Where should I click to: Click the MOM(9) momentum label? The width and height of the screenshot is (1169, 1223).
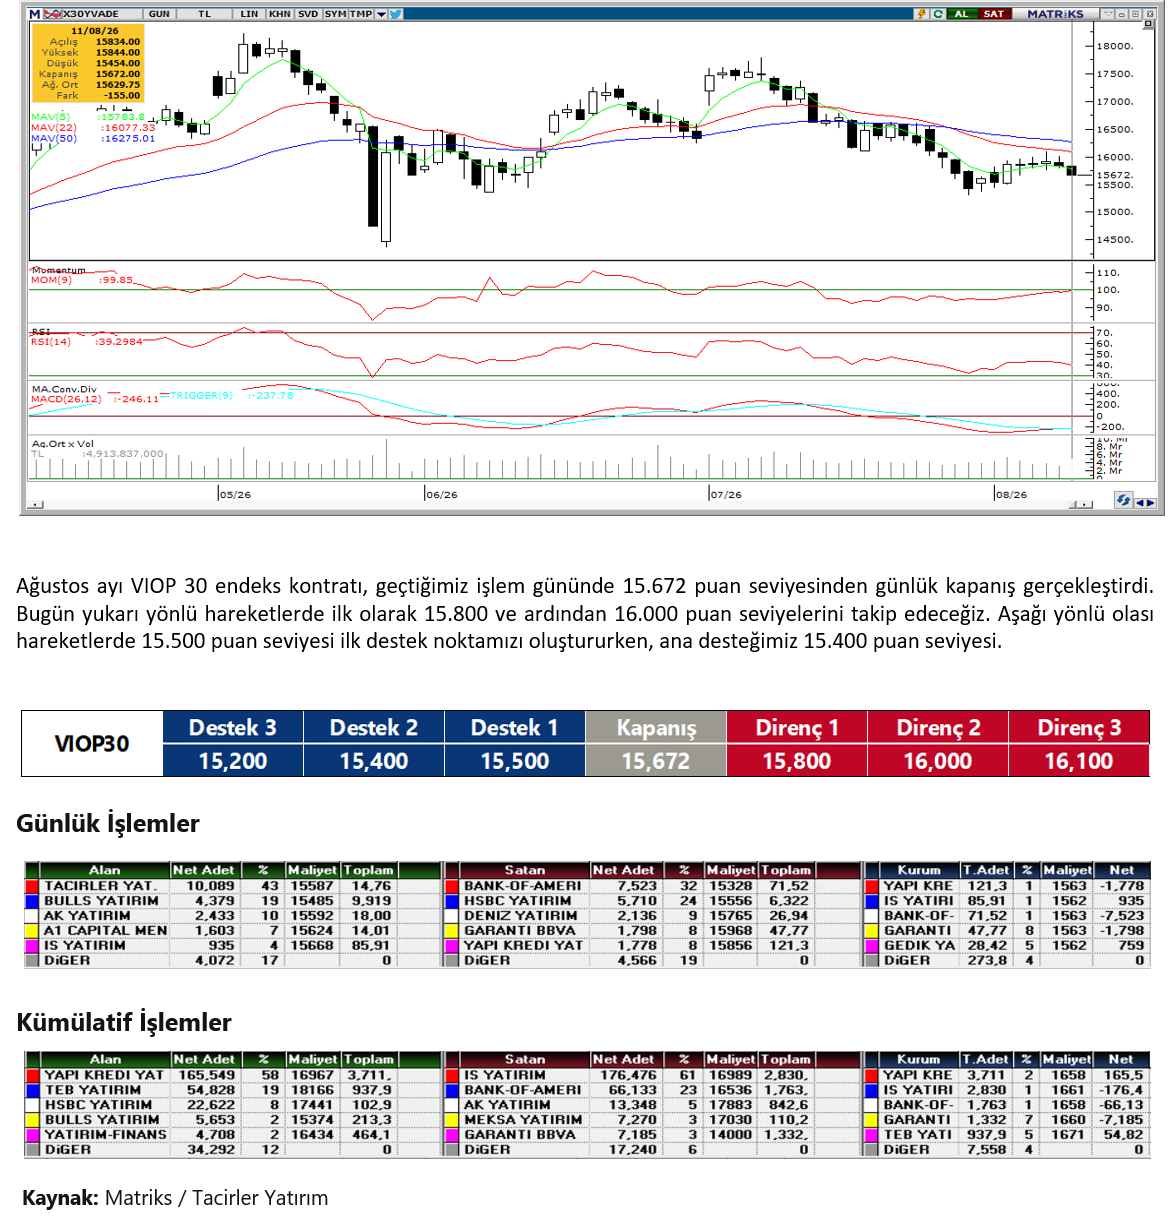(51, 281)
